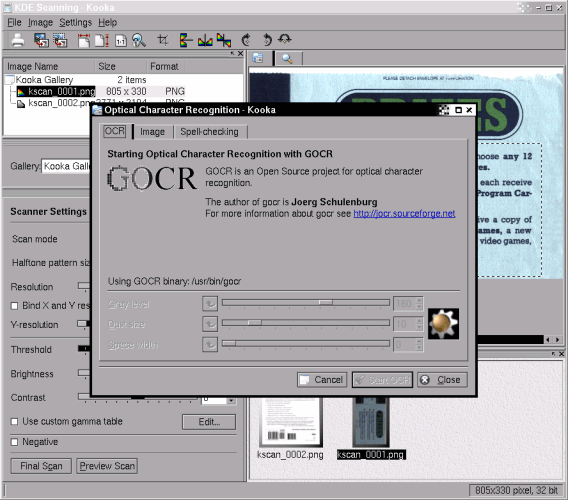The width and height of the screenshot is (568, 500).
Task: Click the Edit... gamma table button
Action: pyautogui.click(x=209, y=422)
